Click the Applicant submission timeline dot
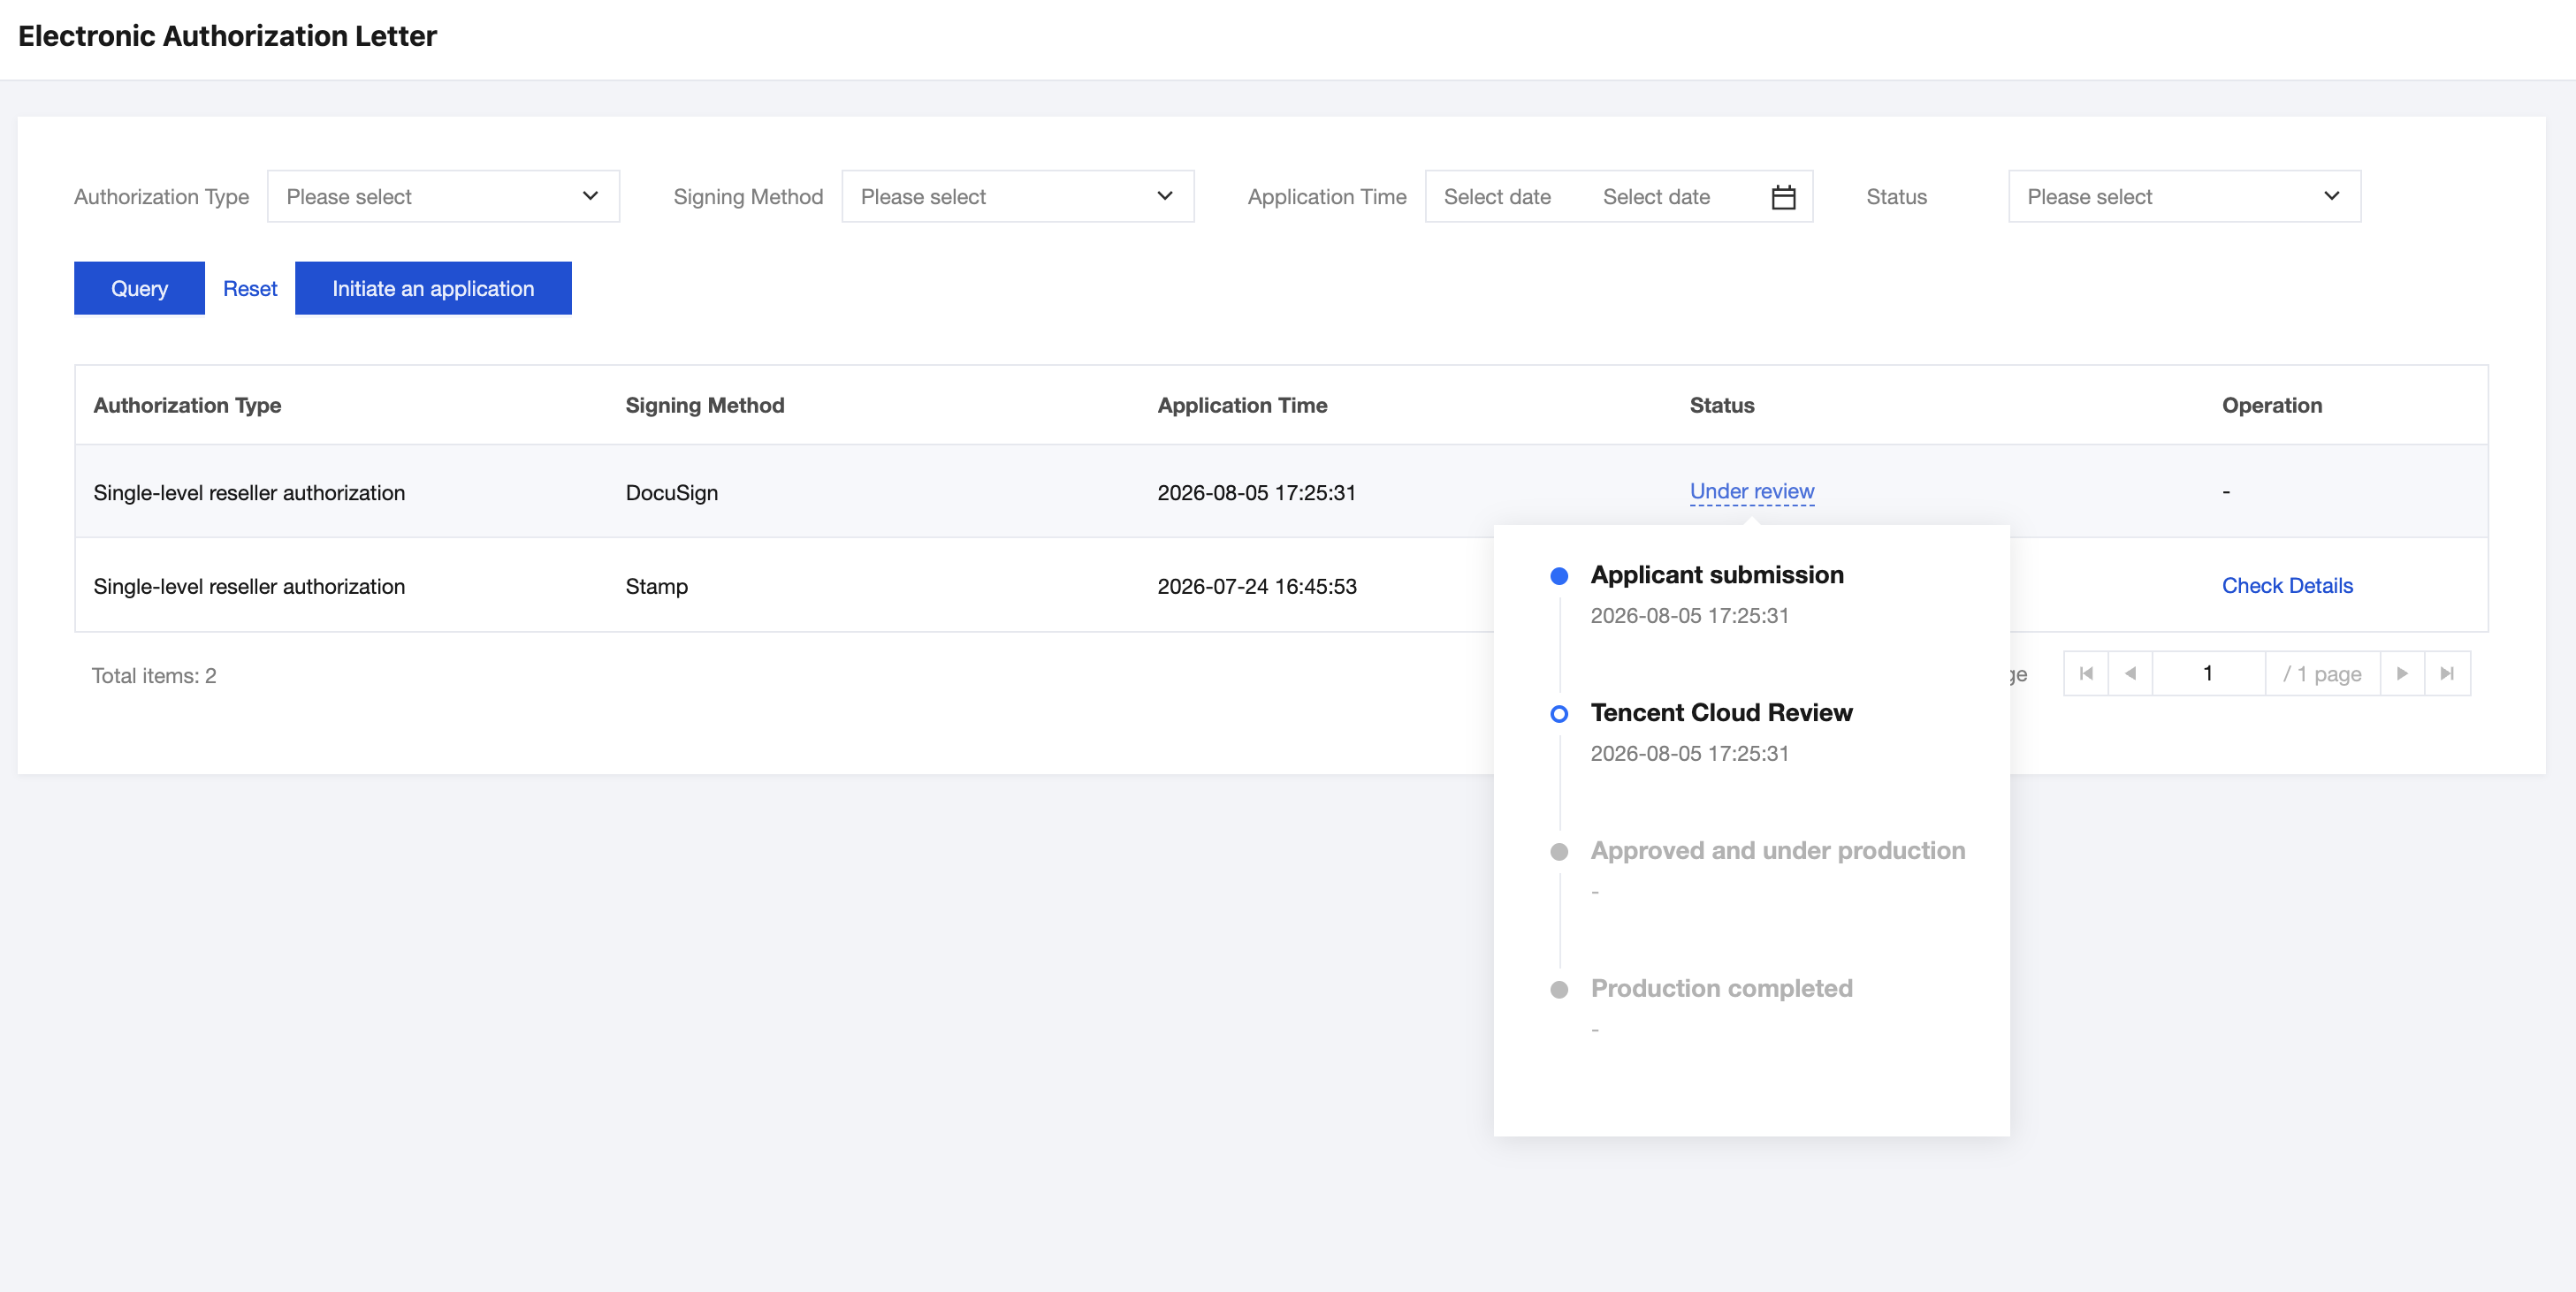Viewport: 2576px width, 1292px height. [1559, 576]
